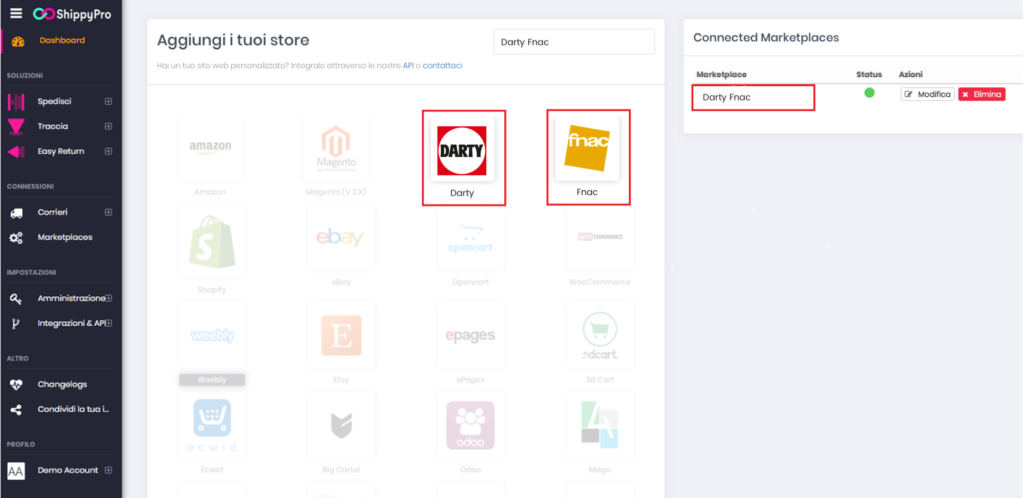Click the Amministrazione key icon
Image resolution: width=1024 pixels, height=498 pixels.
[x=16, y=298]
